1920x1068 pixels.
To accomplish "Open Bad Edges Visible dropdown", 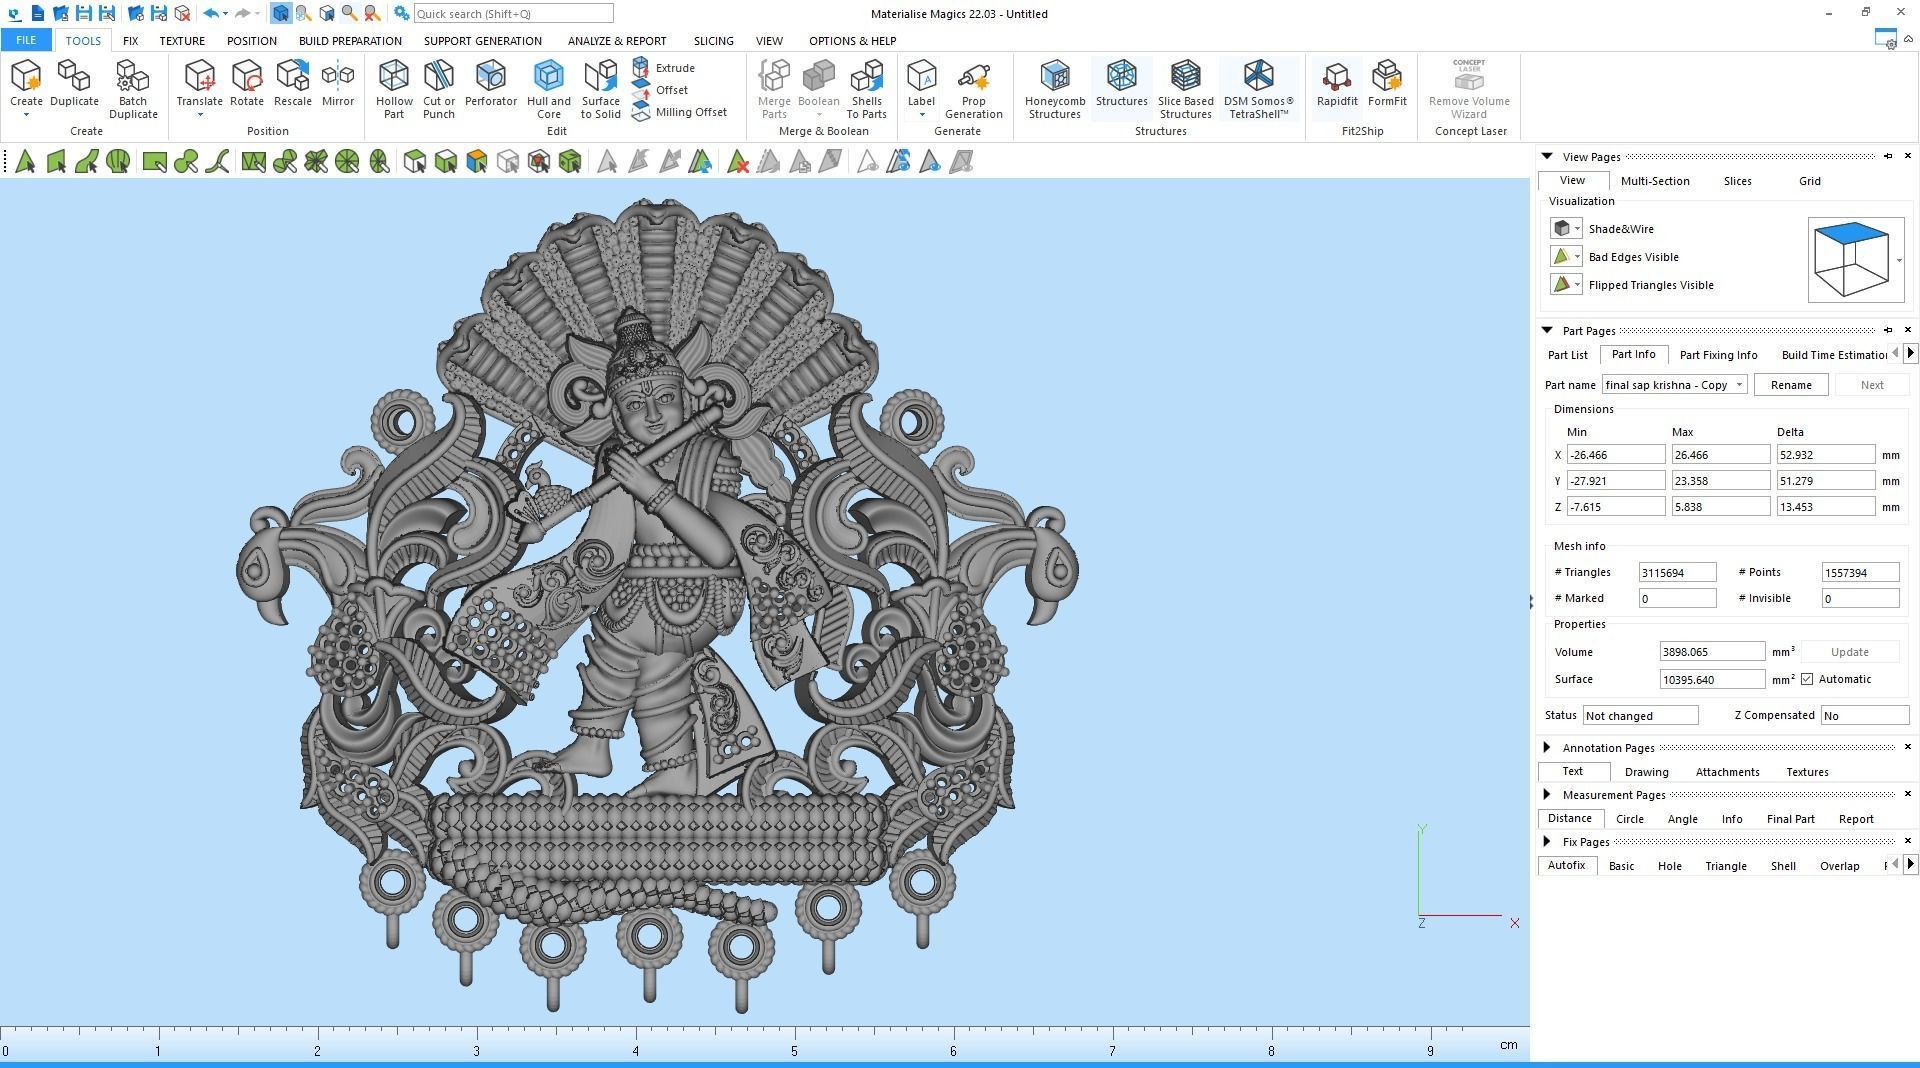I will pos(1577,257).
